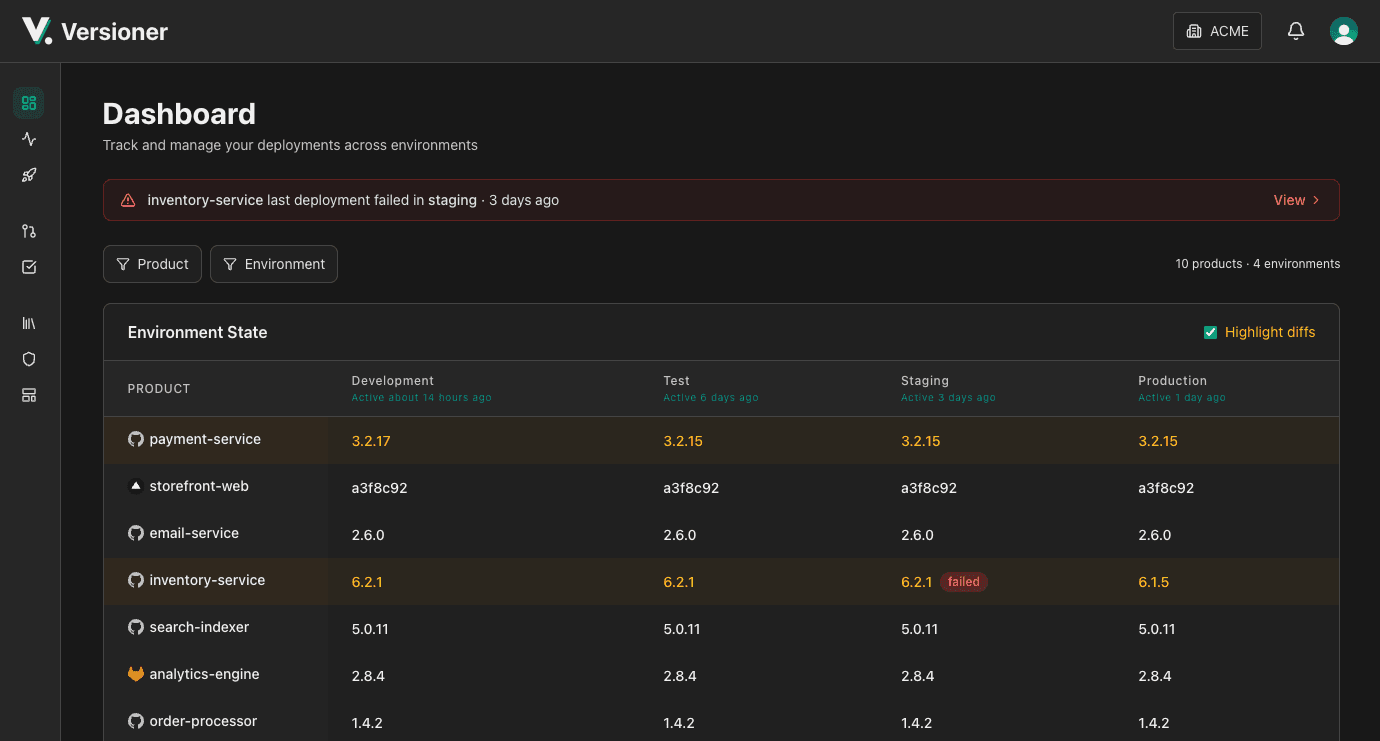Viewport: 1380px width, 741px height.
Task: Open the payment-service product row
Action: coord(721,440)
